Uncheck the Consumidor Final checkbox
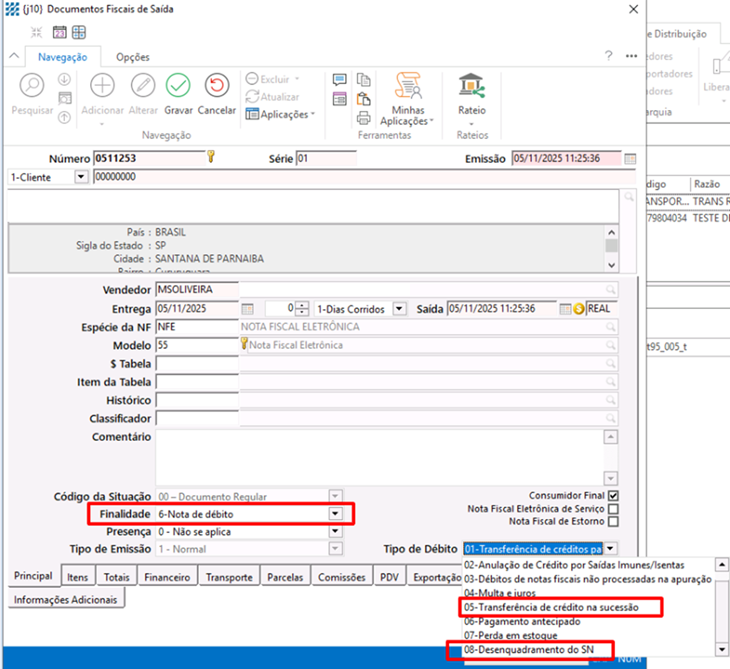730x669 pixels. click(613, 495)
